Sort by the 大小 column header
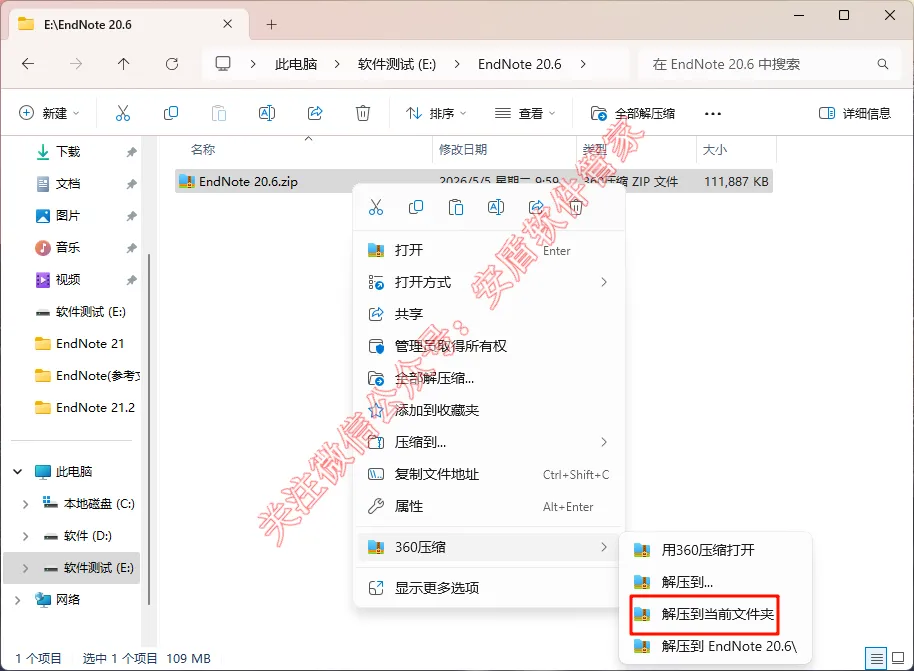The height and width of the screenshot is (671, 914). coord(715,150)
